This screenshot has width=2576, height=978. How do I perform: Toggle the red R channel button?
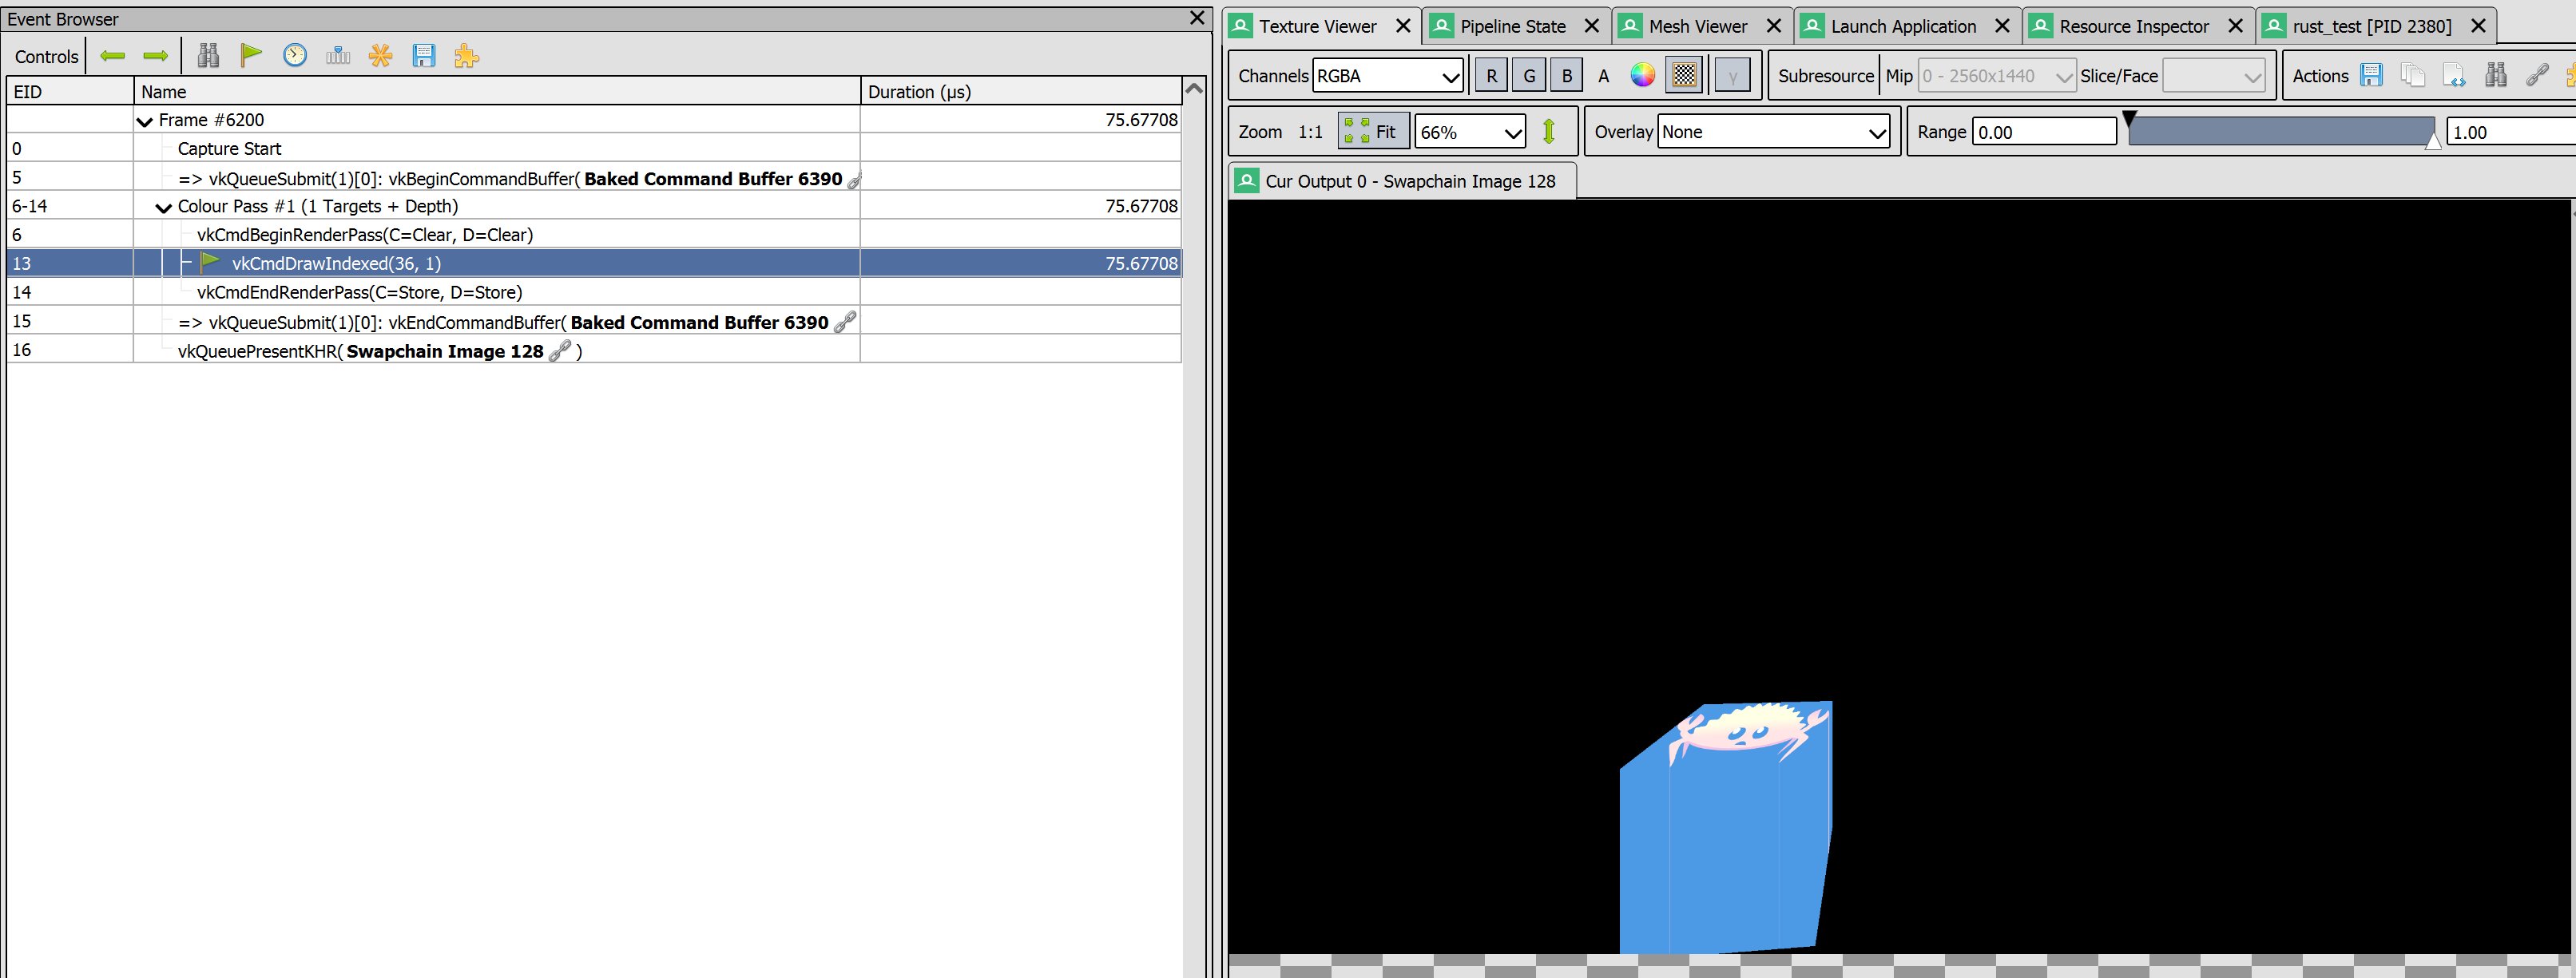(1491, 76)
